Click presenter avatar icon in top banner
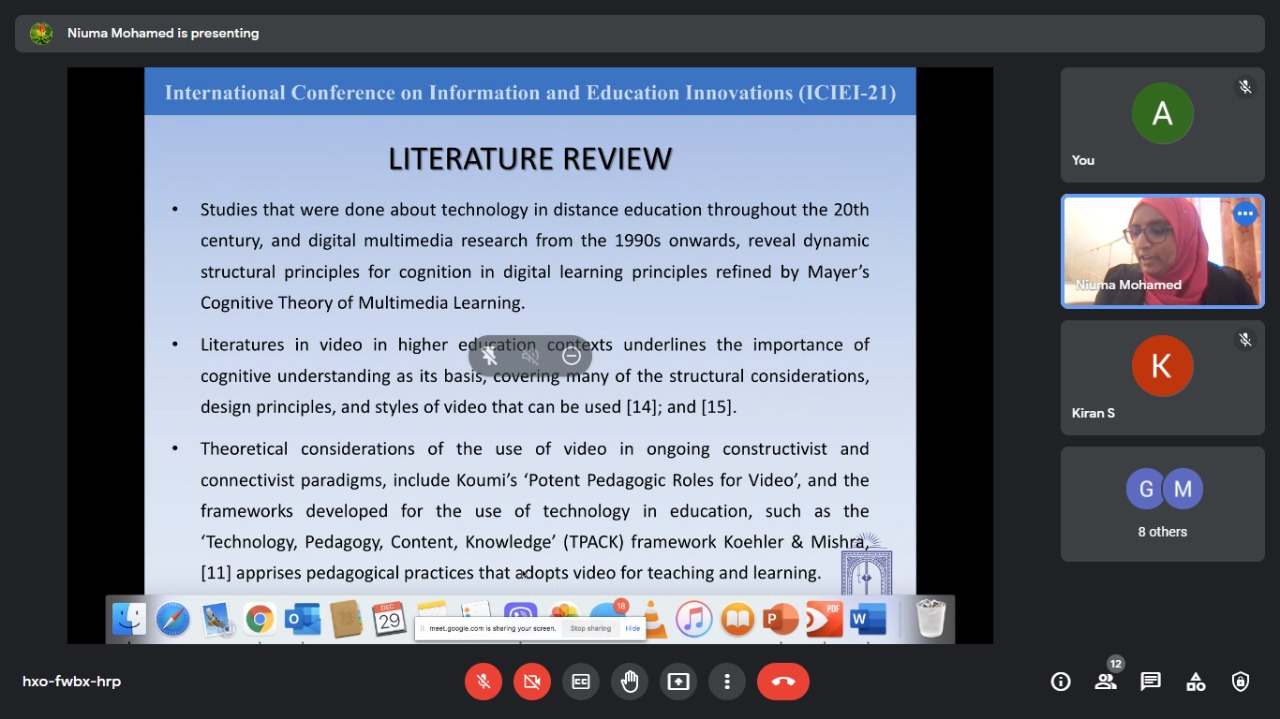This screenshot has width=1280, height=719. click(x=41, y=33)
